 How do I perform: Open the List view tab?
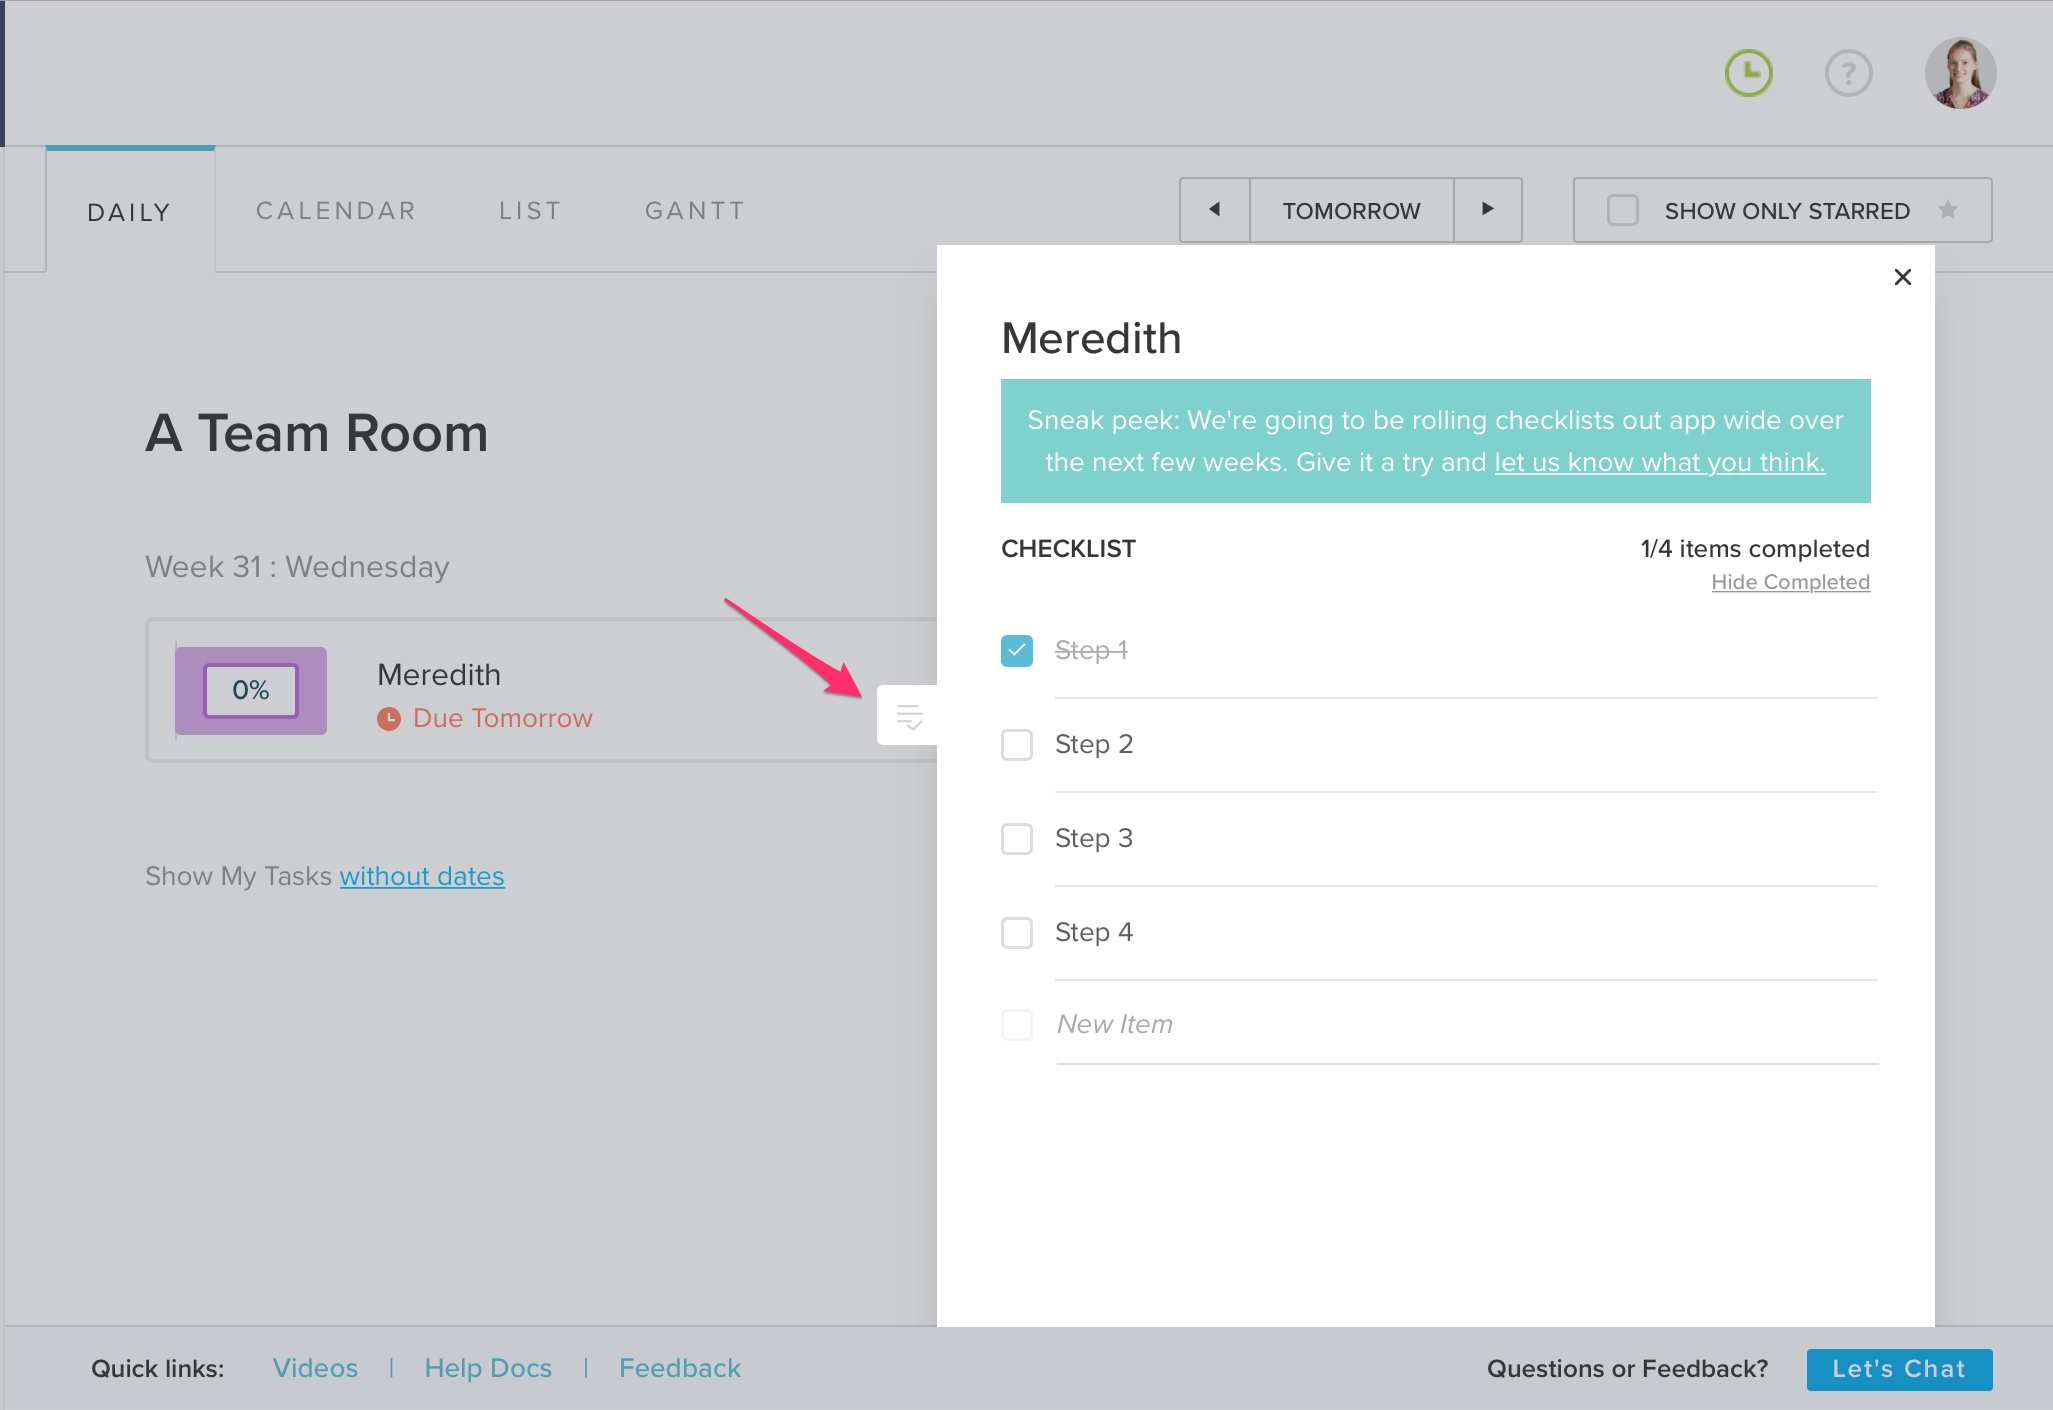[x=530, y=211]
